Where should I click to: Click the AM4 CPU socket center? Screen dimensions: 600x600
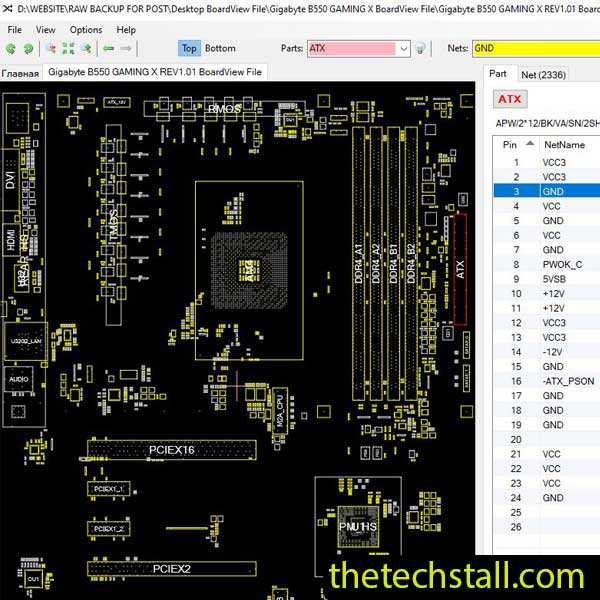249,271
